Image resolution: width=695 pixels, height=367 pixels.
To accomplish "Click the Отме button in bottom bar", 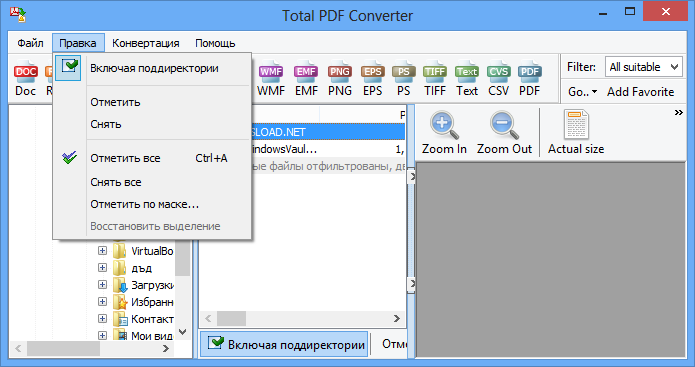I will pyautogui.click(x=393, y=344).
